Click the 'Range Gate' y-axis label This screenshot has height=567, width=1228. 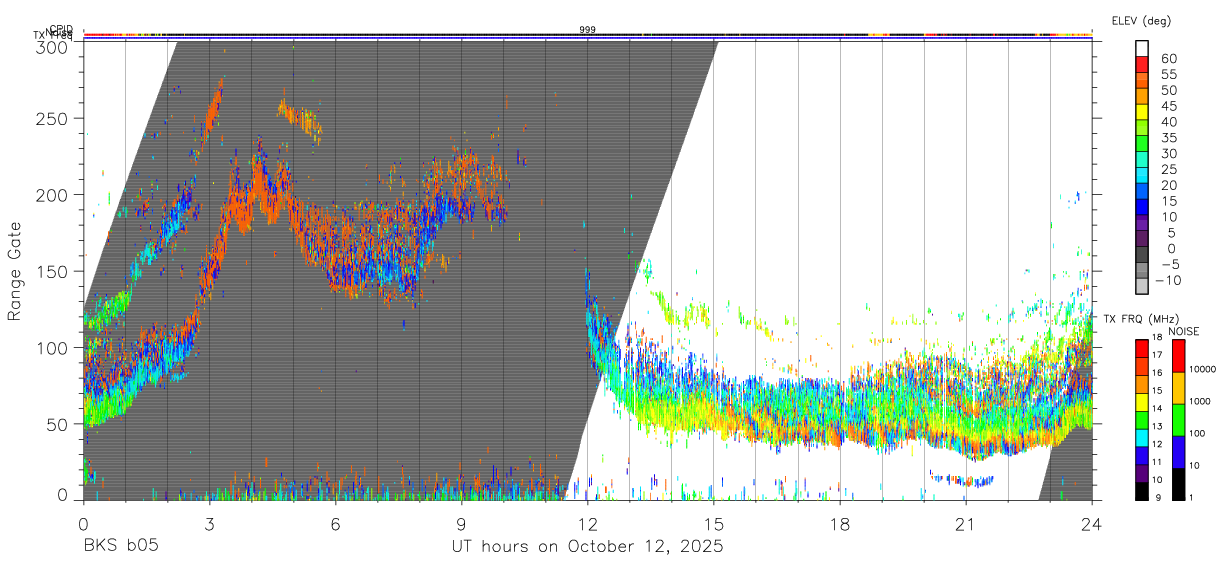coord(15,270)
